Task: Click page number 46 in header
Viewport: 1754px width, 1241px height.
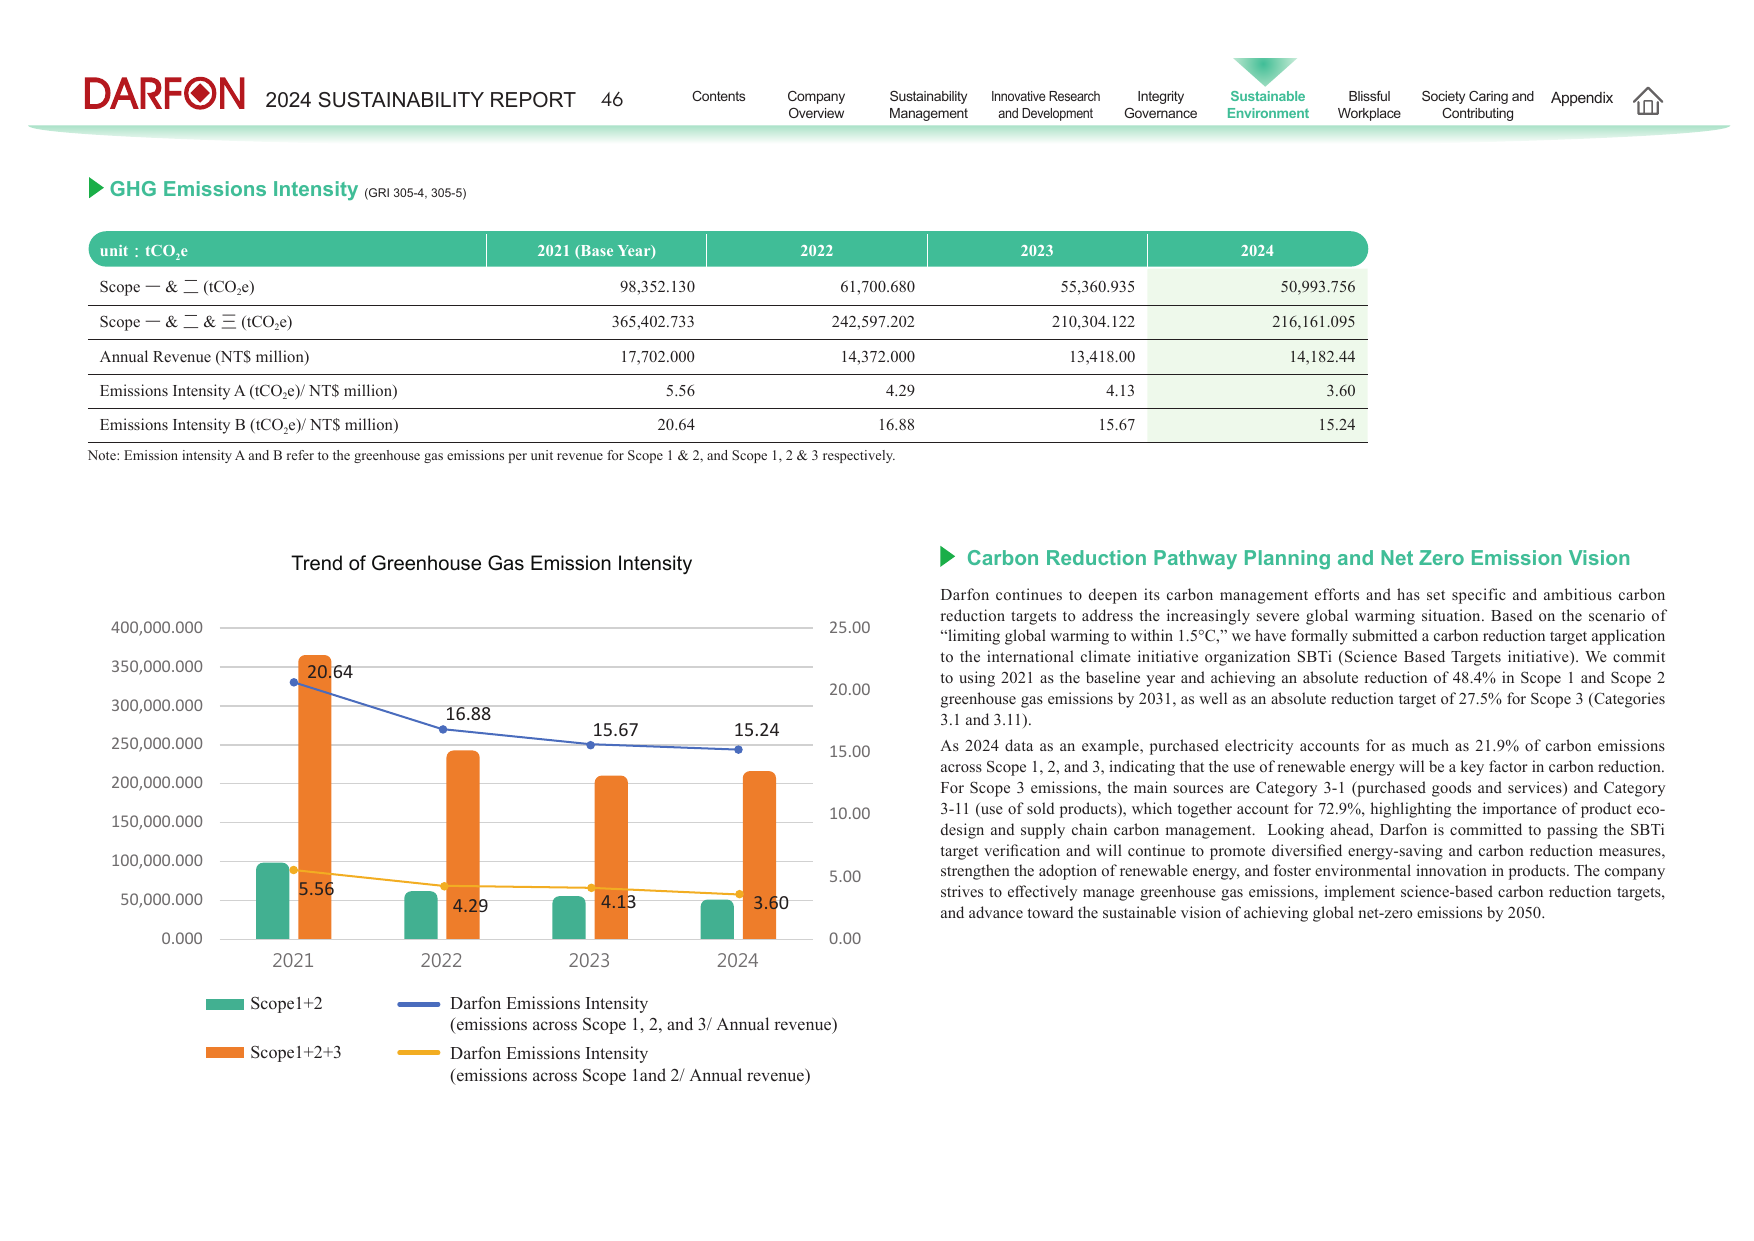Action: [x=612, y=100]
